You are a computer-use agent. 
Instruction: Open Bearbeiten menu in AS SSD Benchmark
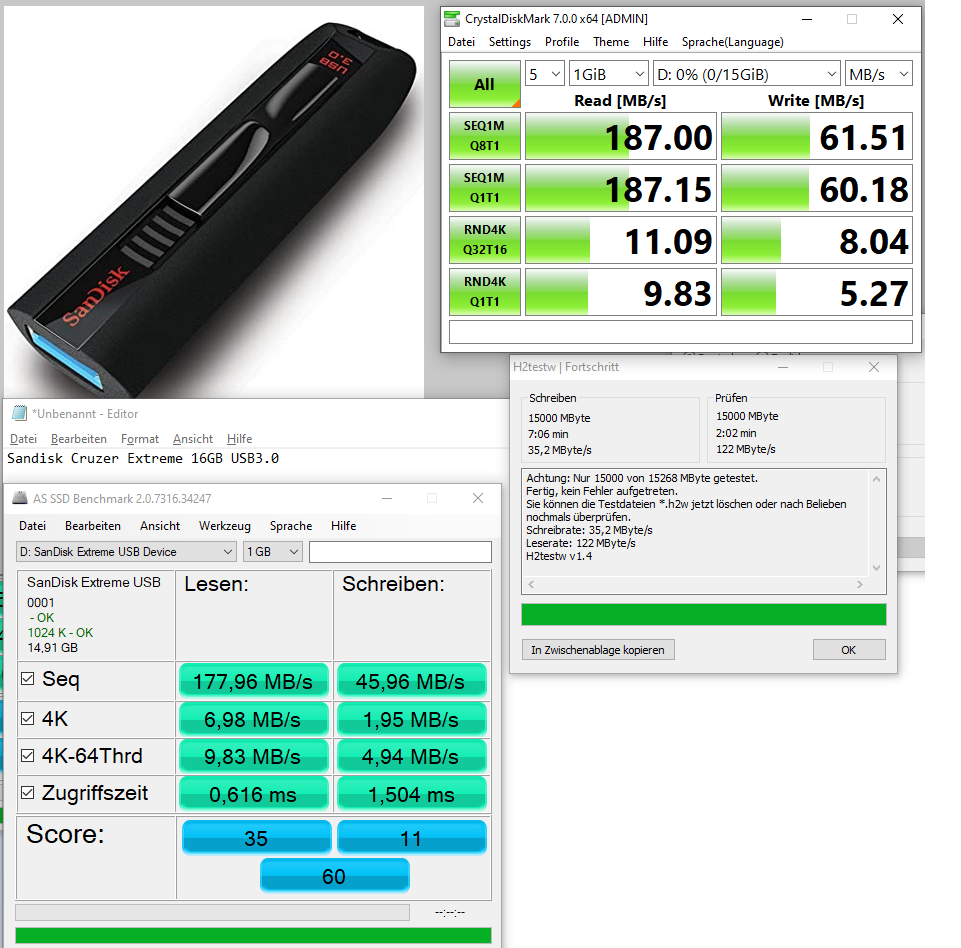click(93, 526)
